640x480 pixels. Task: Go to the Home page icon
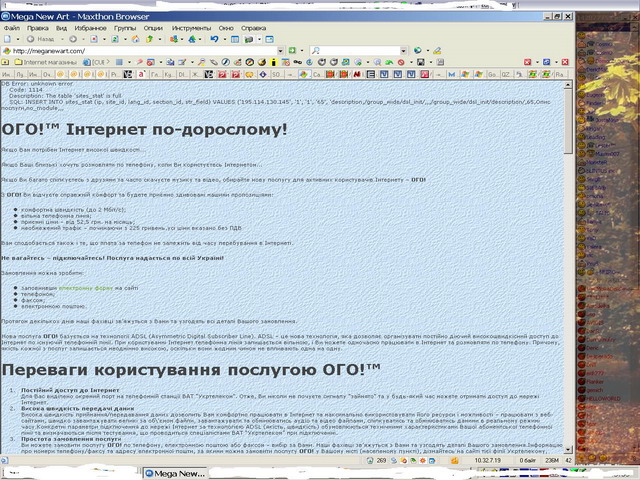[136, 39]
